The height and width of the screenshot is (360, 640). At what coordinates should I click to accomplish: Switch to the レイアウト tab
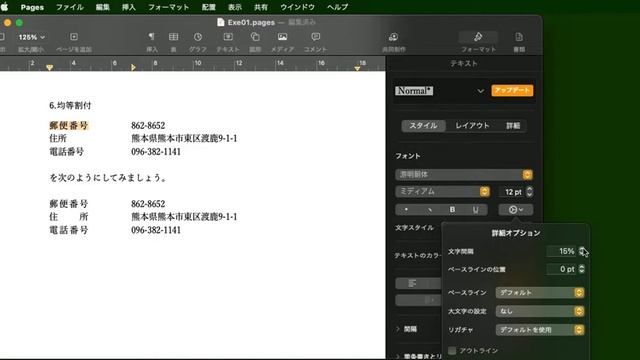[472, 126]
